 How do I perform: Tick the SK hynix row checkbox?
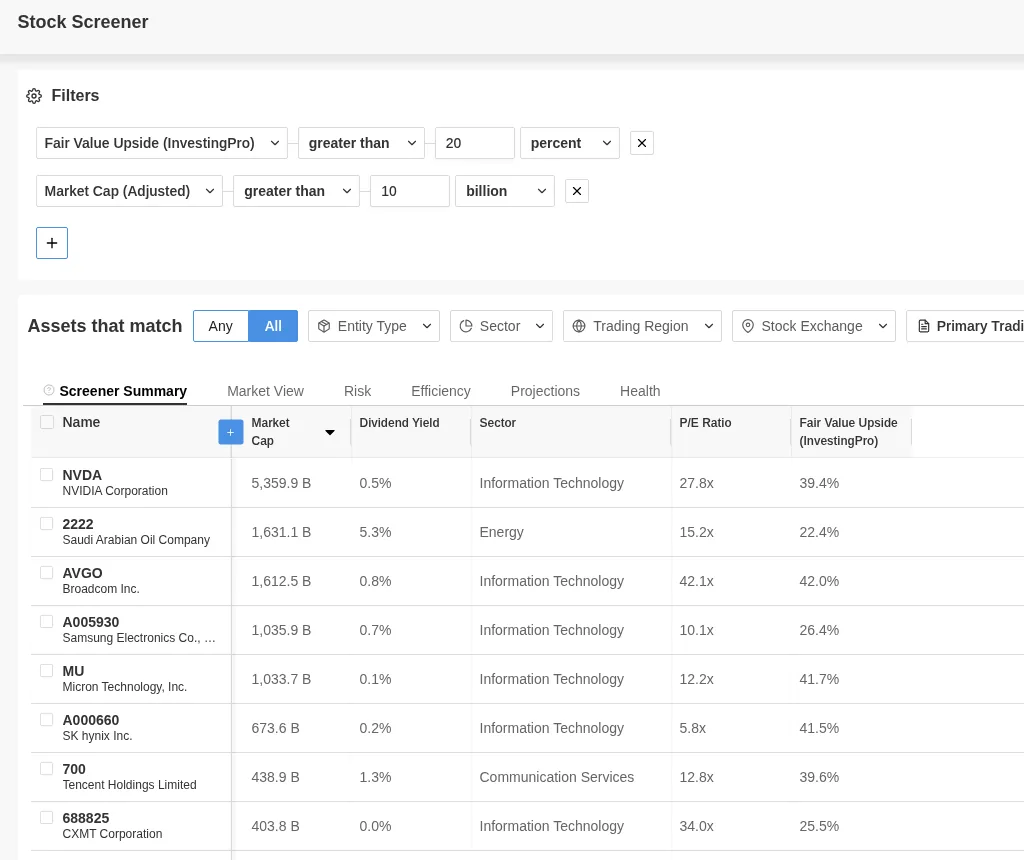[46, 720]
